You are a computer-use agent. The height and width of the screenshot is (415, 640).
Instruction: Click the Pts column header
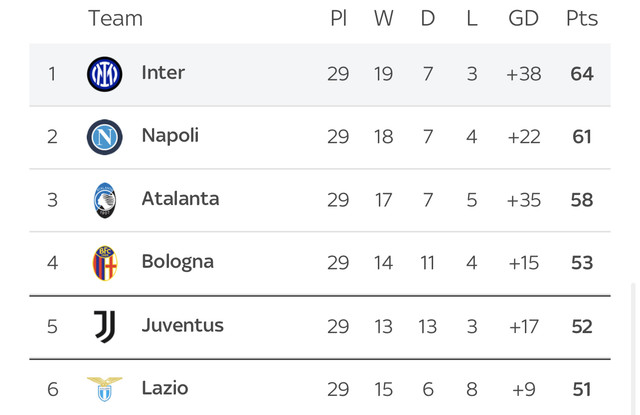pyautogui.click(x=582, y=18)
